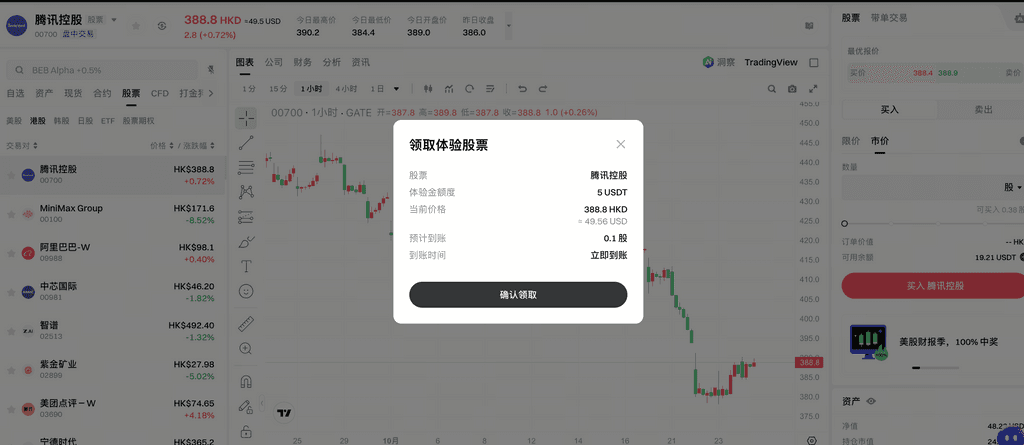Open chart templates icon in toolbar
Screen dimensions: 1024x445
coord(490,88)
